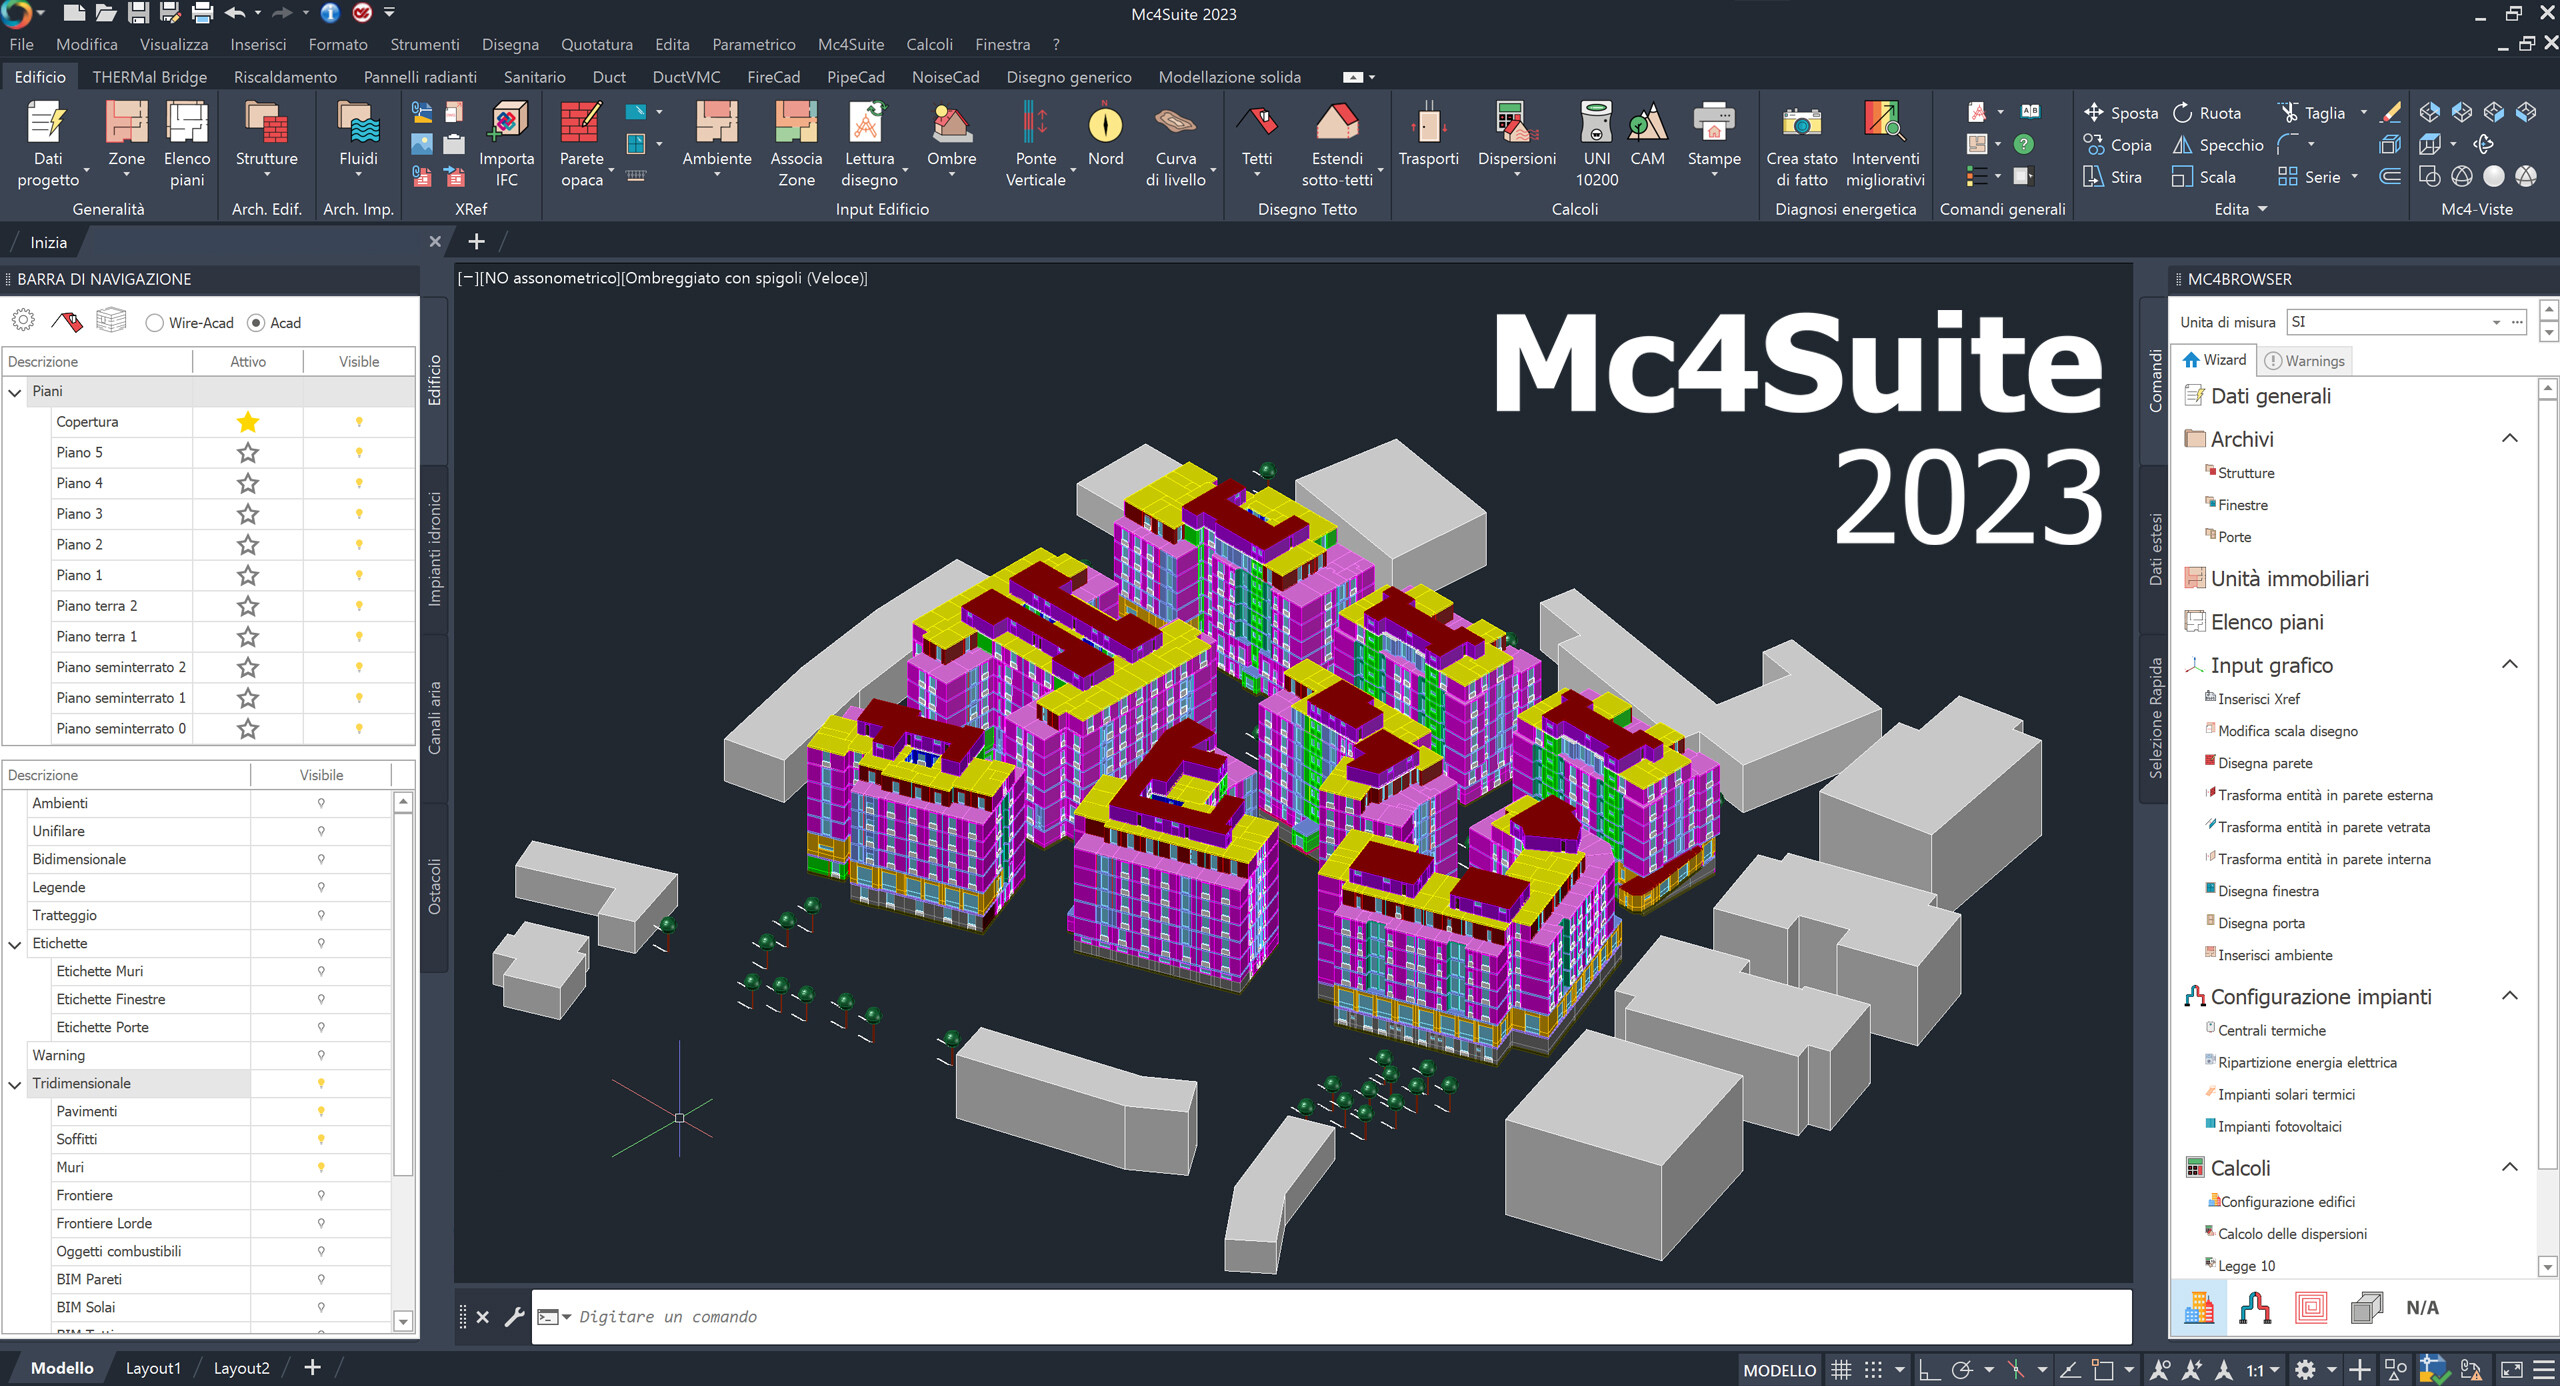Viewport: 2560px width, 1386px height.
Task: Run Estendi sotto-tetti tool
Action: [x=1337, y=144]
